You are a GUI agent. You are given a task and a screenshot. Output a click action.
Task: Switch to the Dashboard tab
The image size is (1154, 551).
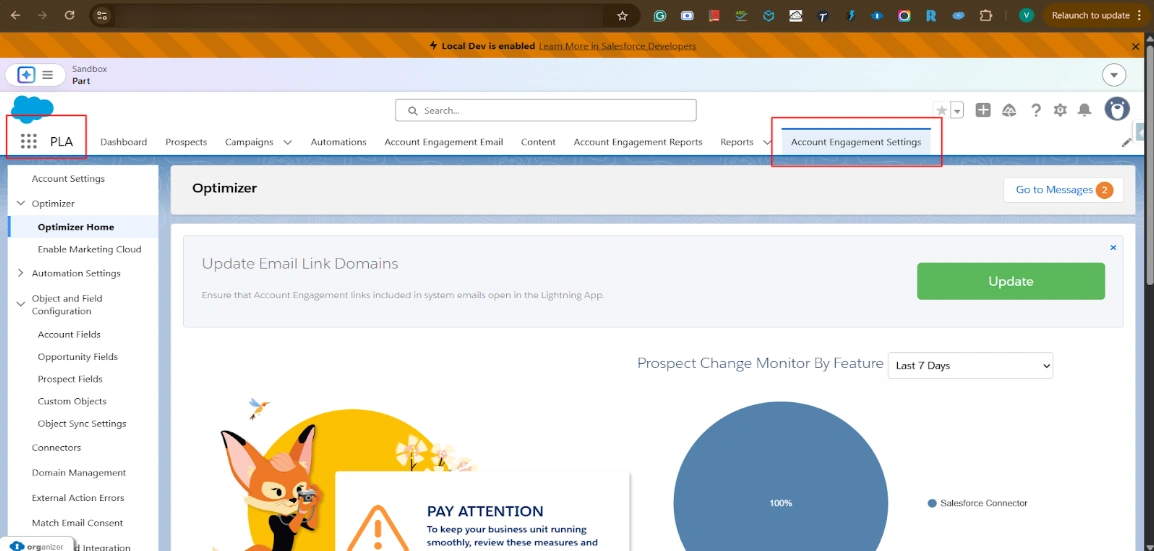tap(124, 142)
